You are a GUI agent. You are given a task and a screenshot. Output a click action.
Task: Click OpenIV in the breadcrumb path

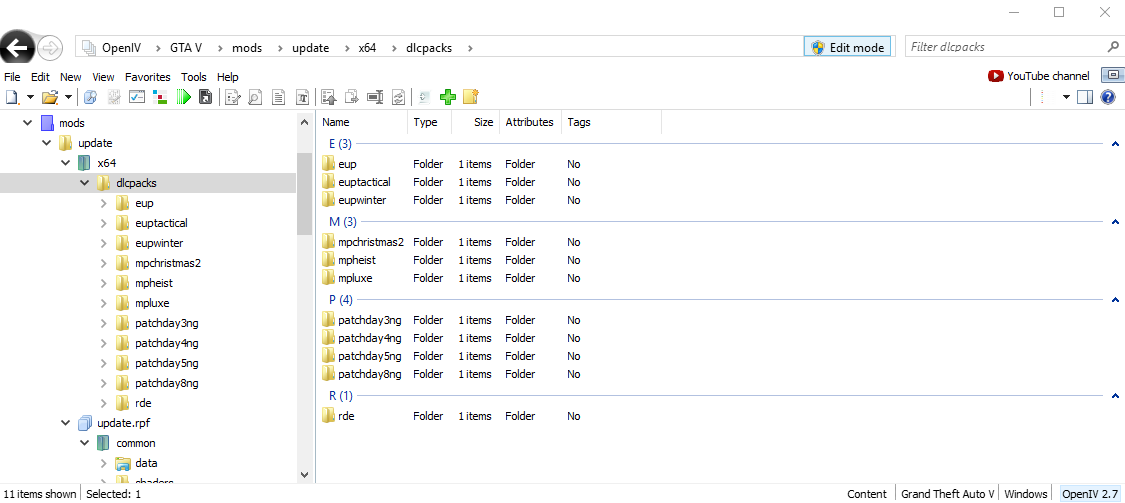click(x=121, y=48)
